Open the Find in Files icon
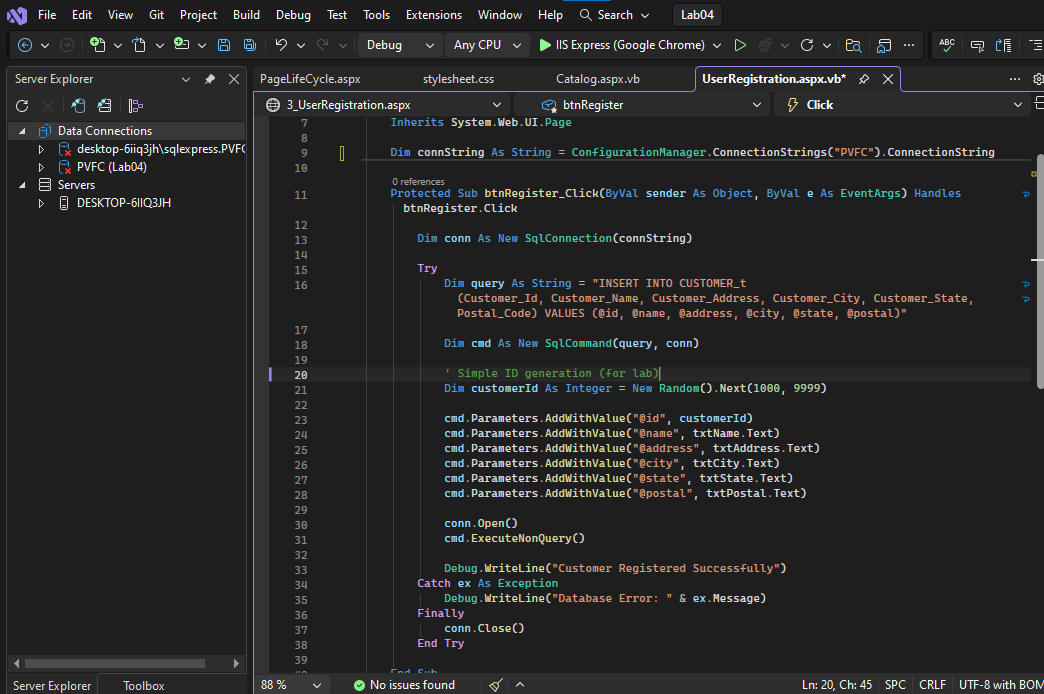 853,45
